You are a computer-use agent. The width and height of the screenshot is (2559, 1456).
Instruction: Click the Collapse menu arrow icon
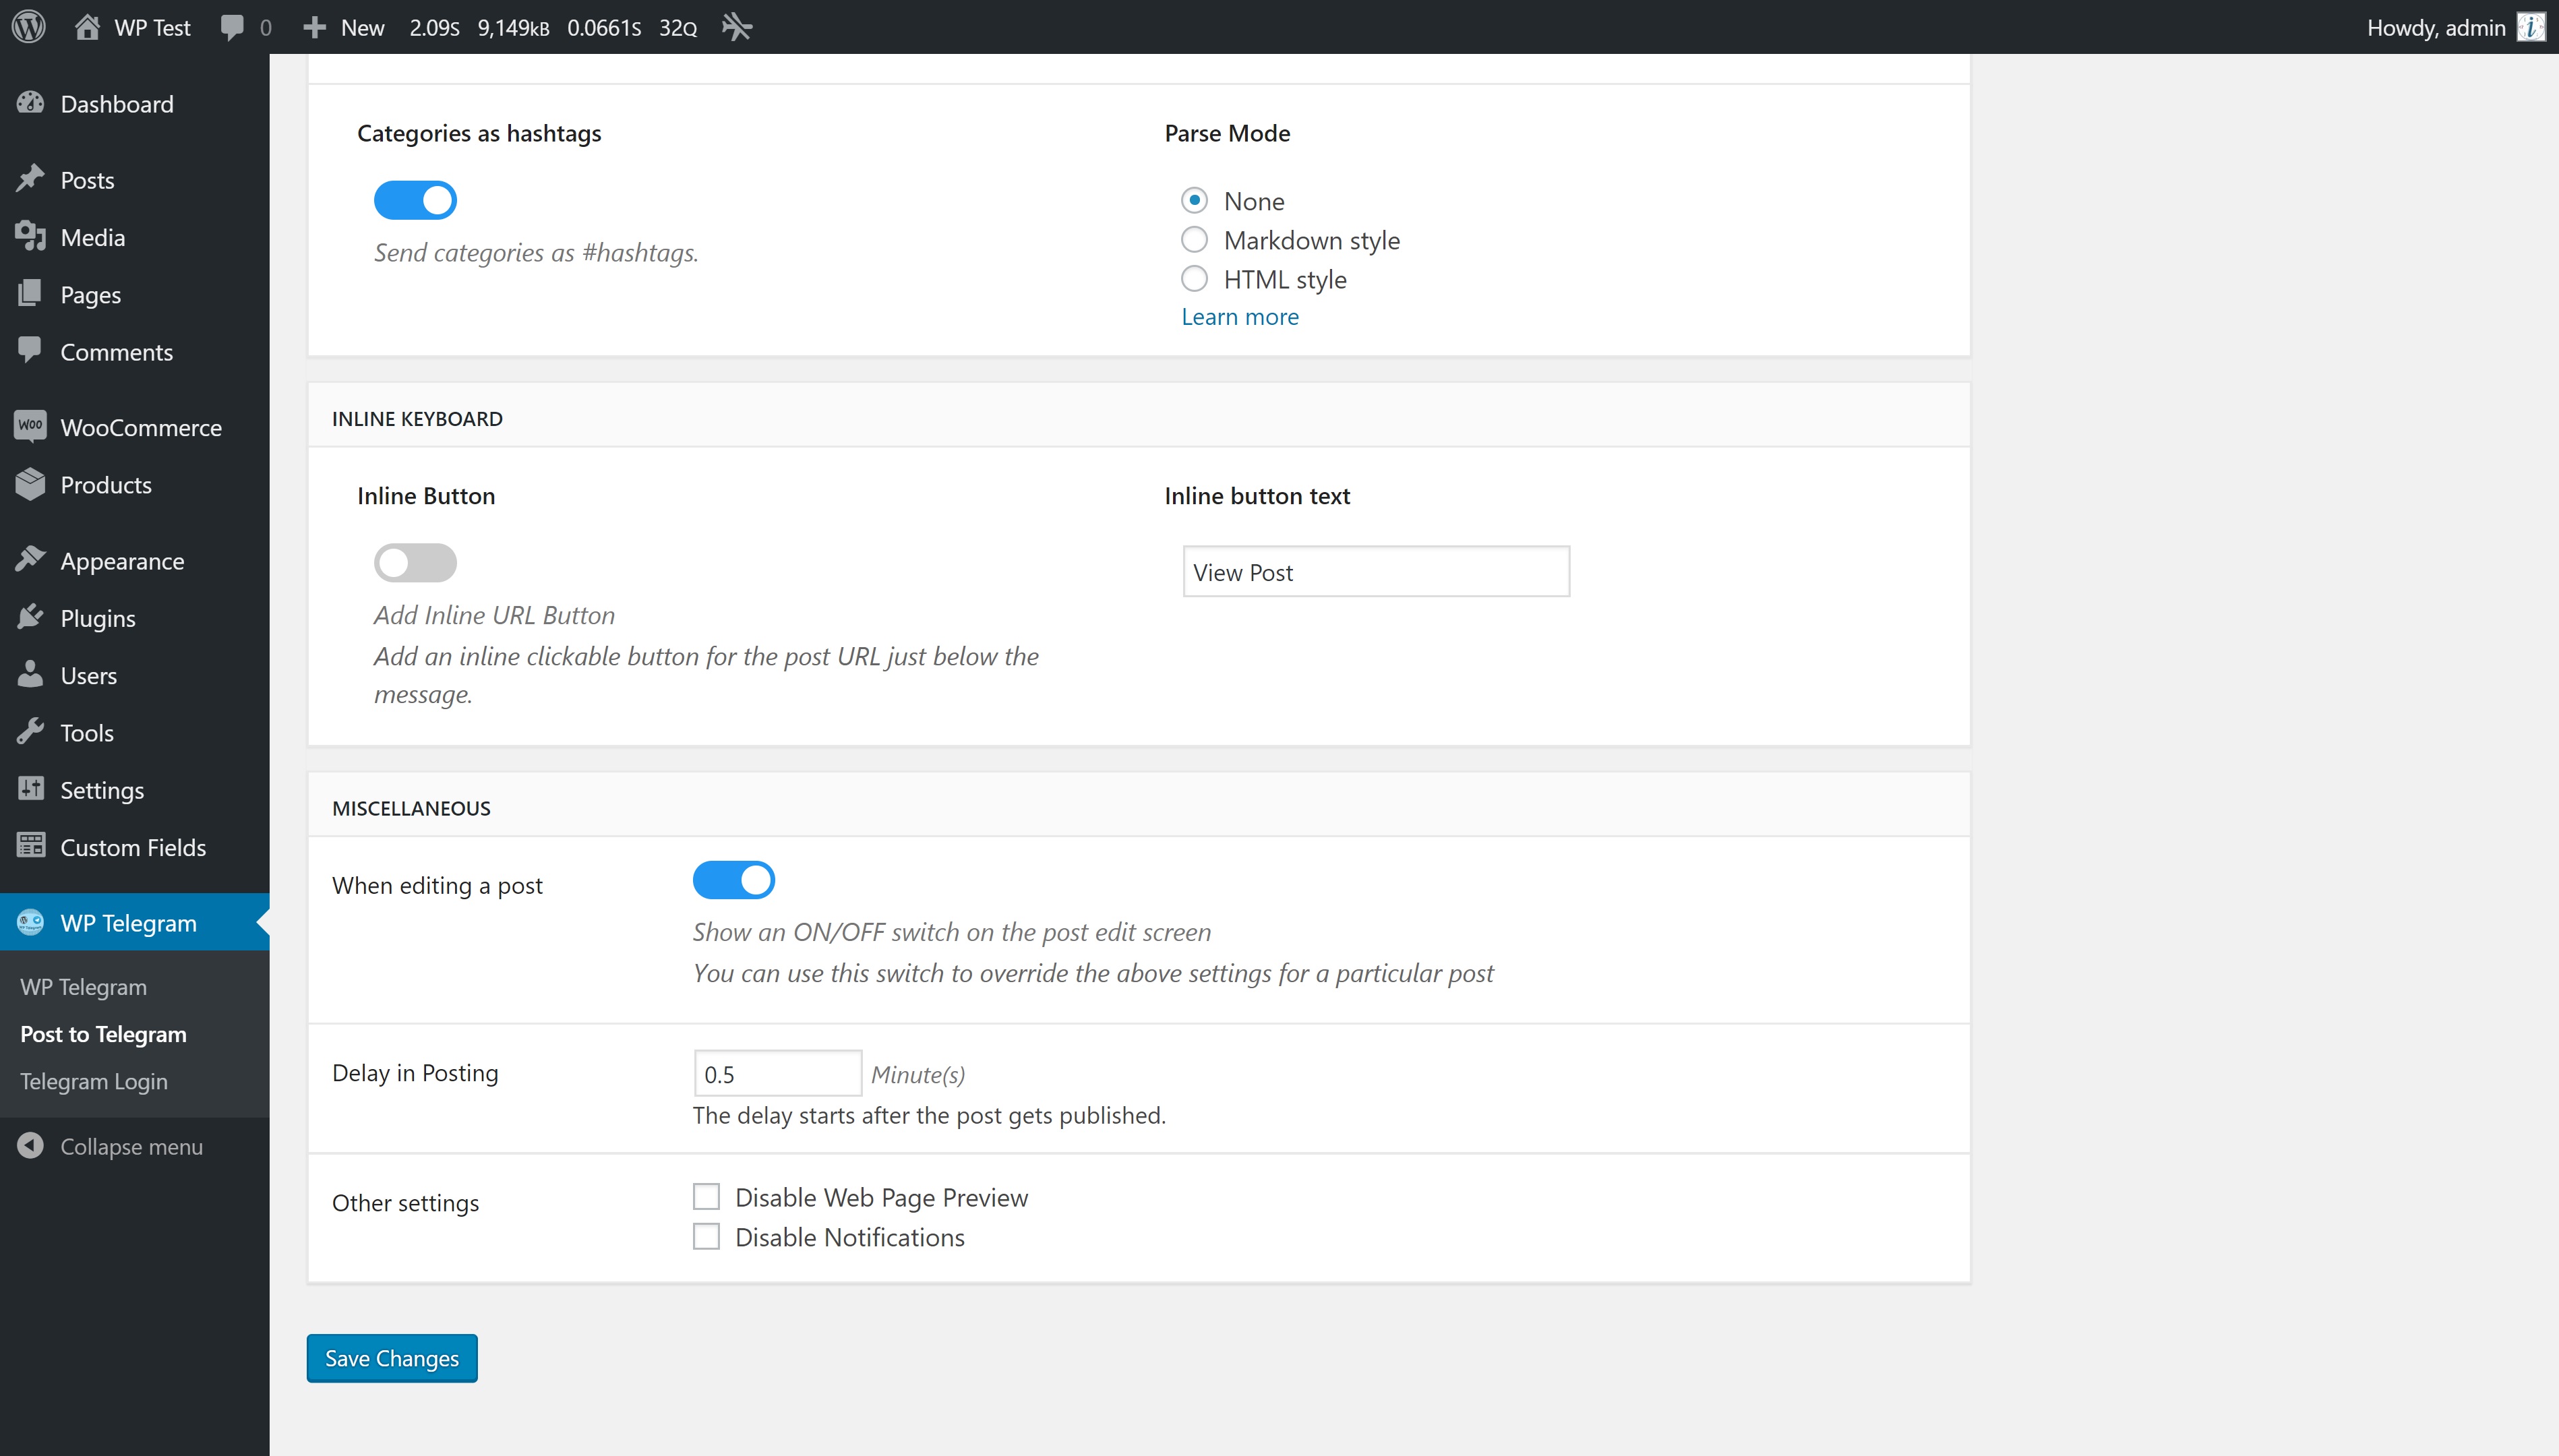click(30, 1146)
